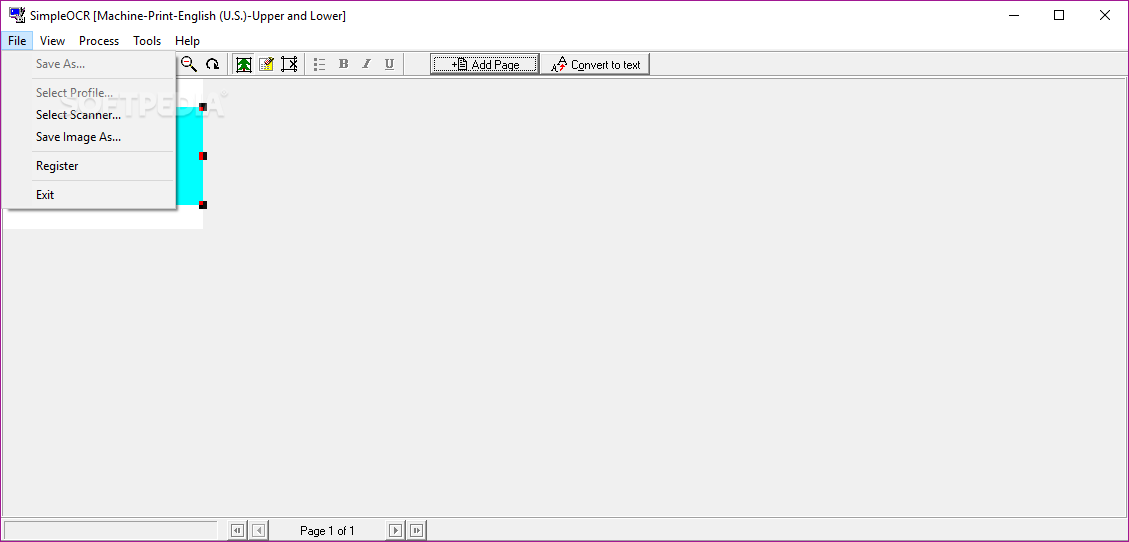Go to next page button
The image size is (1129, 542).
(395, 531)
